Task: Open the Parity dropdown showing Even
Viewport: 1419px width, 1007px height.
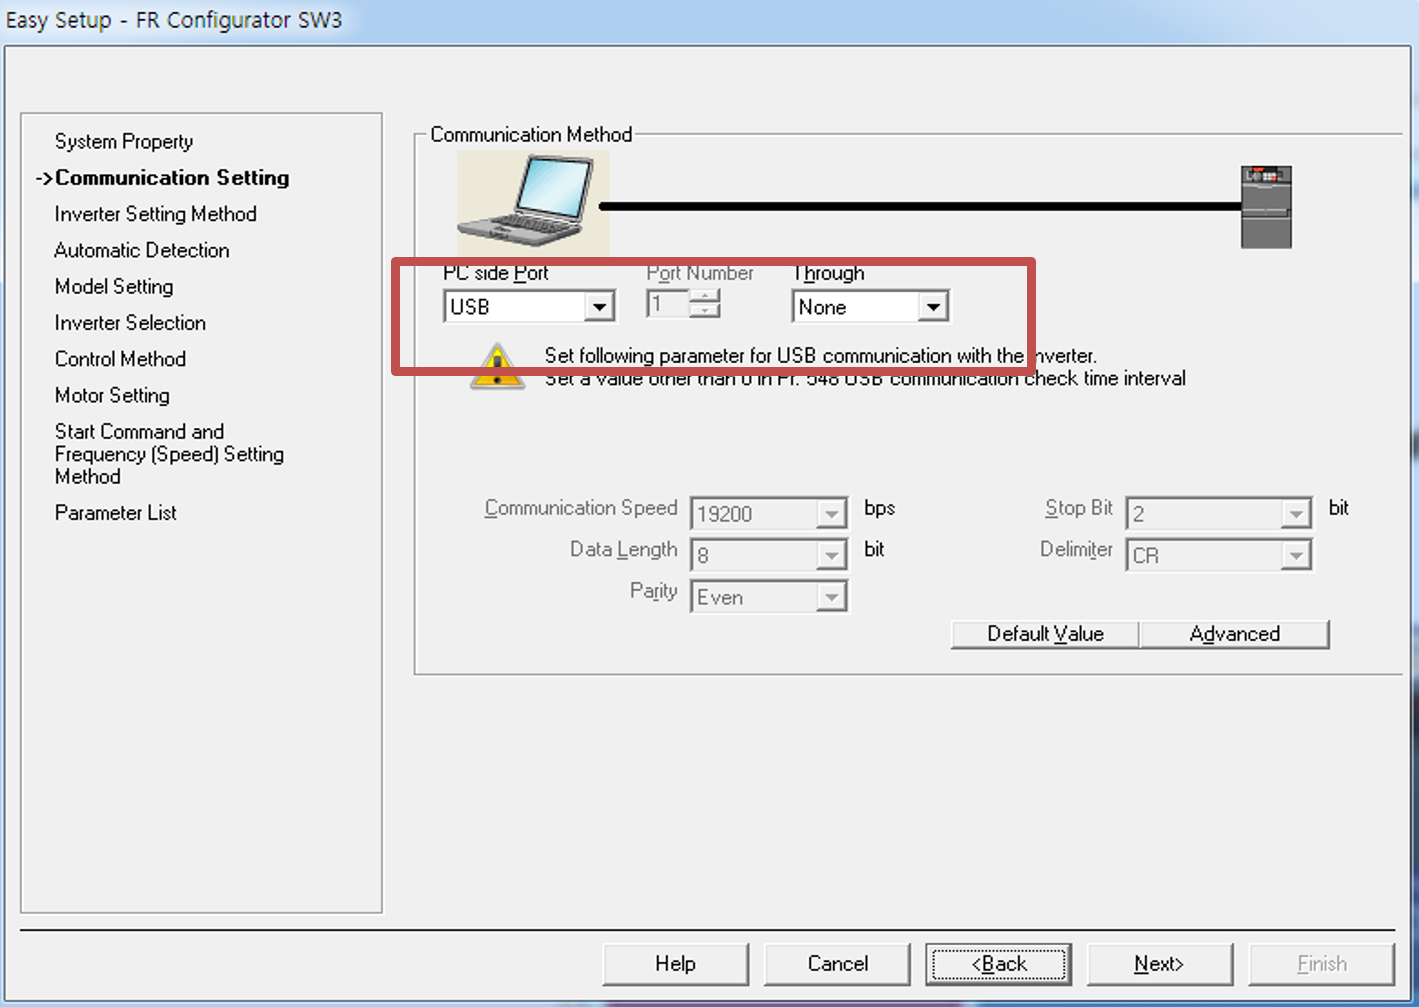Action: (769, 597)
